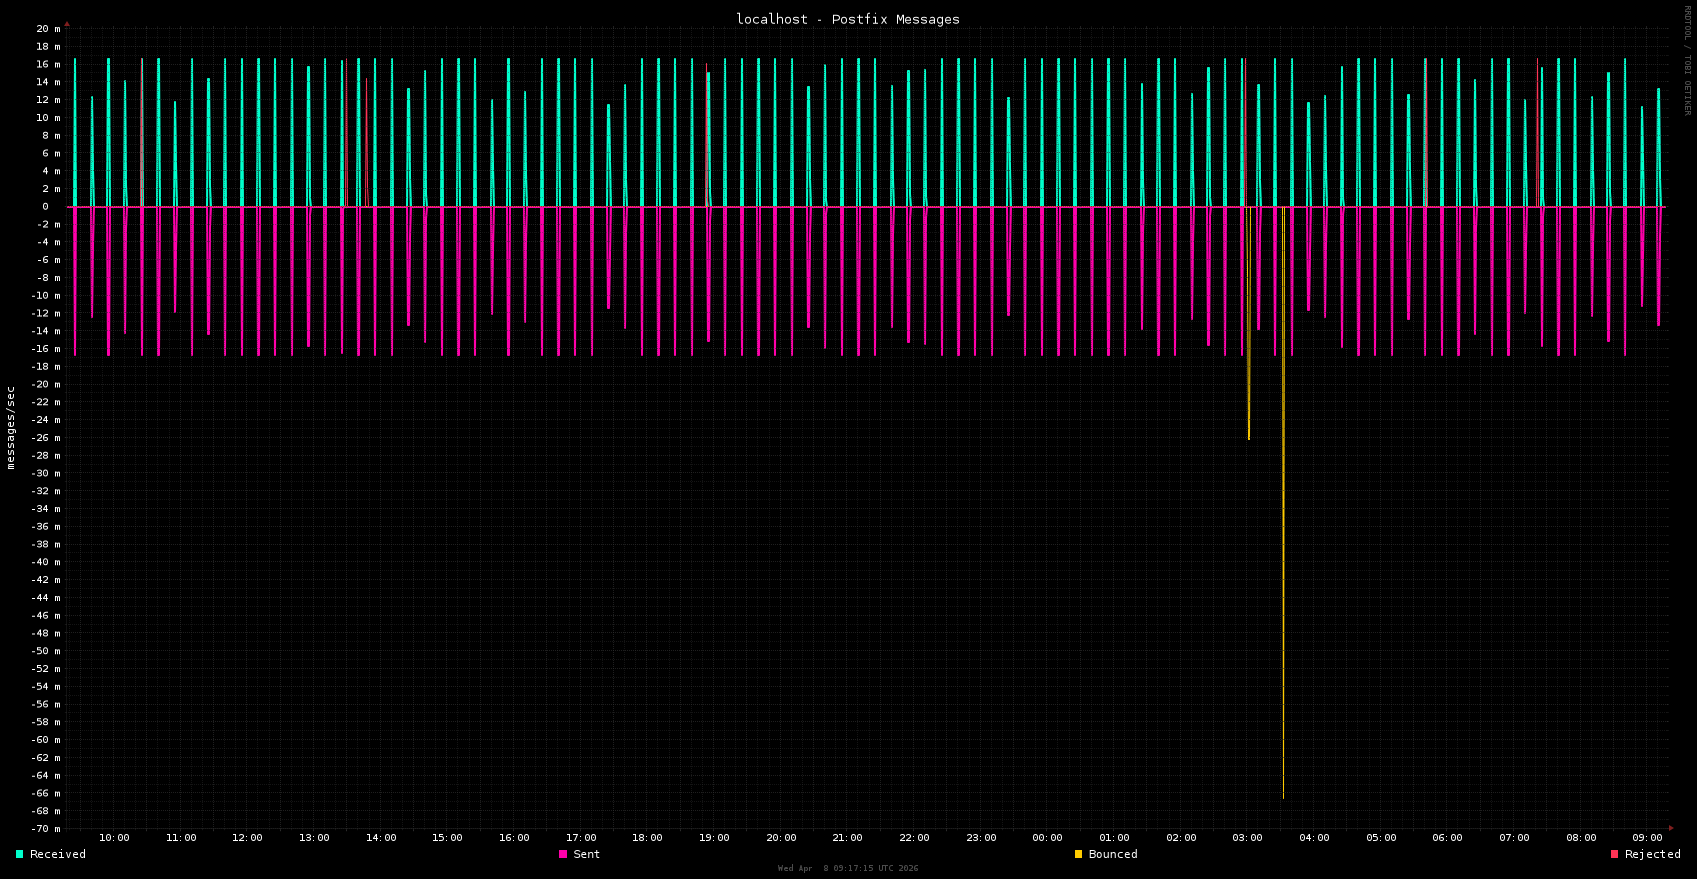The width and height of the screenshot is (1697, 879).
Task: Click the red arrow atop the y-axis
Action: tap(67, 23)
